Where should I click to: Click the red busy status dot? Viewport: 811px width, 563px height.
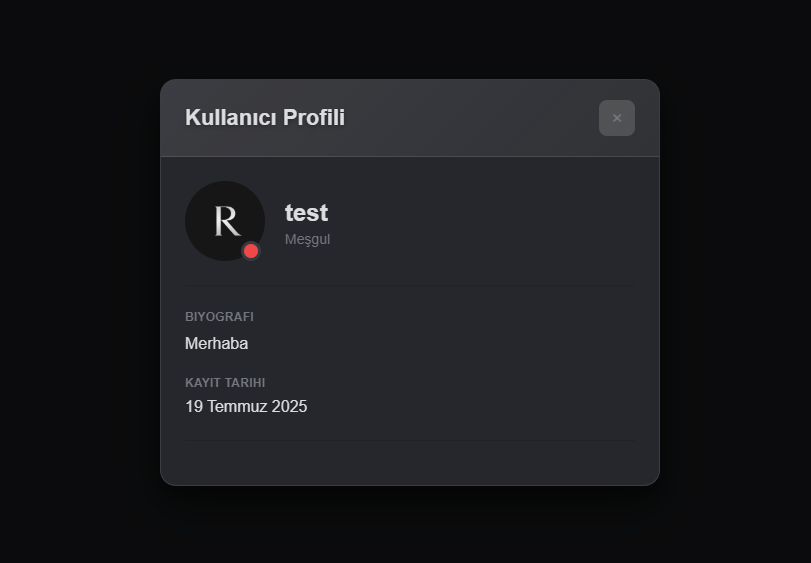pyautogui.click(x=251, y=251)
